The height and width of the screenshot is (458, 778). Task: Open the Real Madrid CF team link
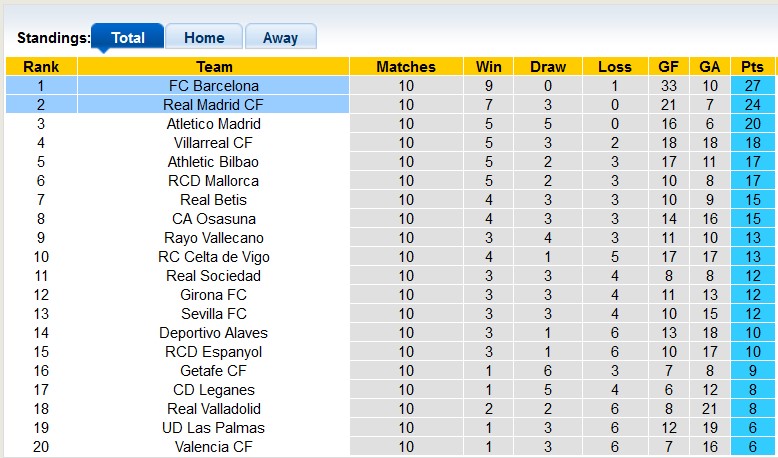pyautogui.click(x=213, y=105)
